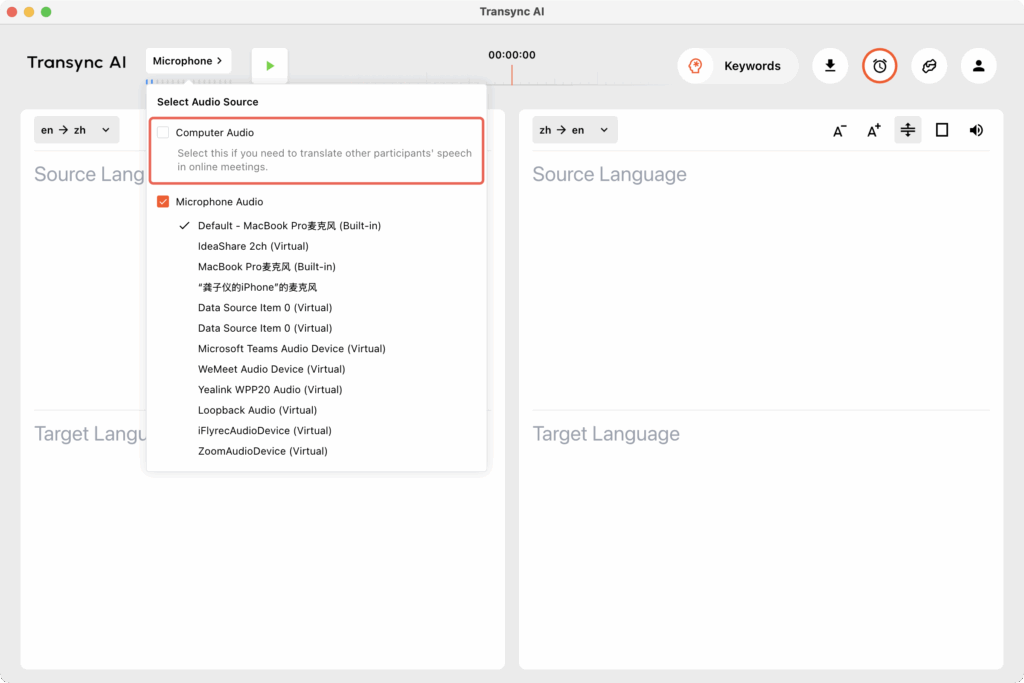Open the user profile account icon
The width and height of the screenshot is (1024, 683).
978,66
